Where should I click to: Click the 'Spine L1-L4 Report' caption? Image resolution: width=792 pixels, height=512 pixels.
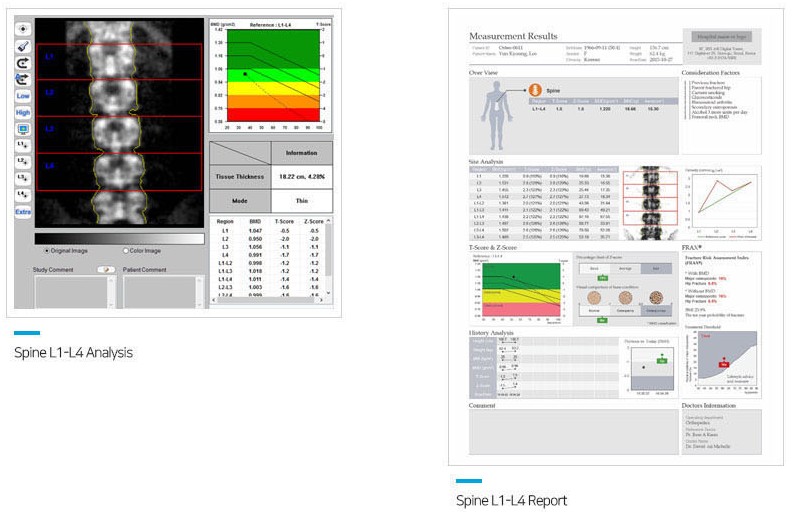(511, 501)
